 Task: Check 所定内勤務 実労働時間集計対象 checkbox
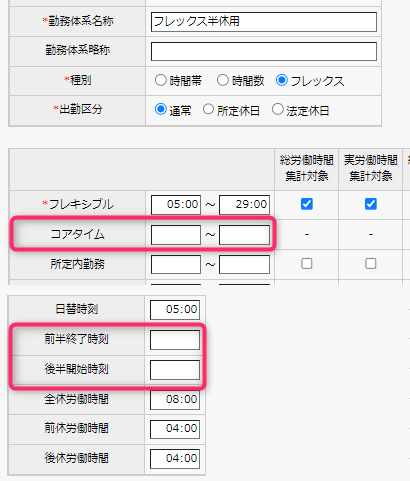tap(371, 264)
